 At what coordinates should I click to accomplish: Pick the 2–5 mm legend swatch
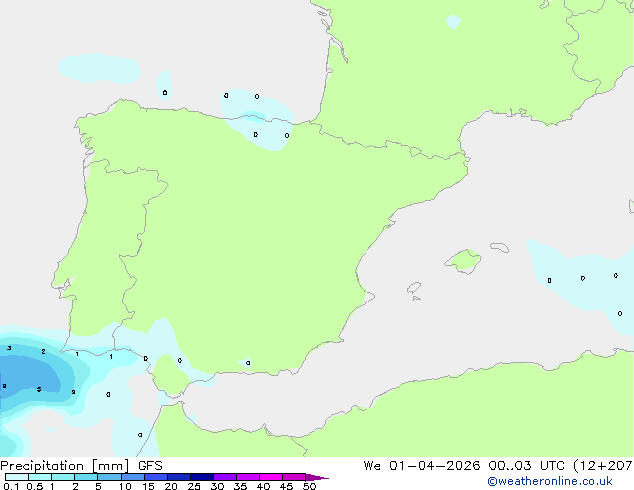point(86,477)
